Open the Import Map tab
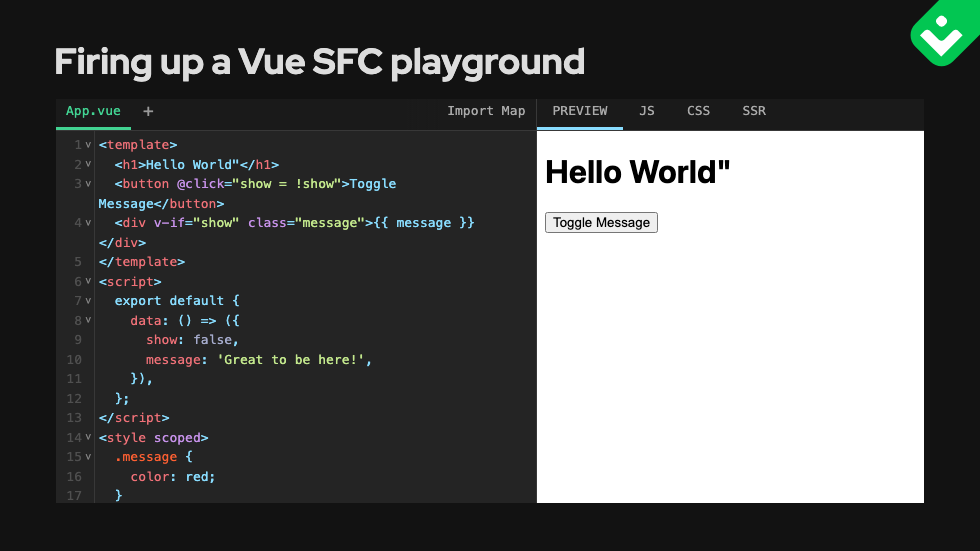This screenshot has height=551, width=980. 486,111
